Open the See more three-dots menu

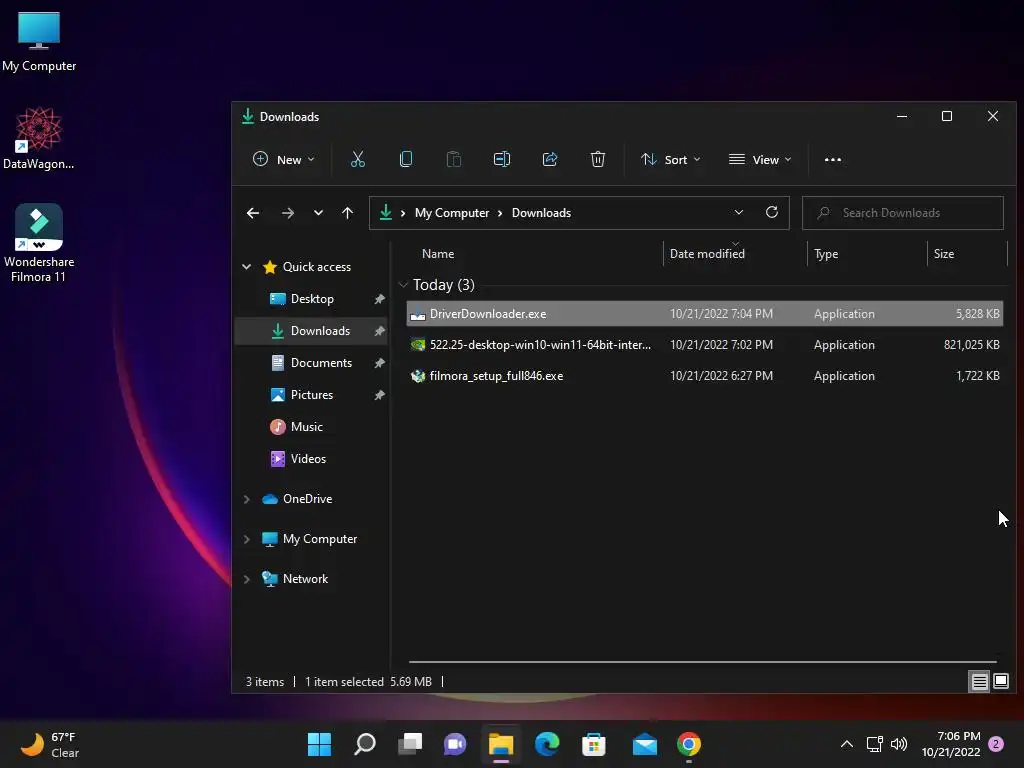click(833, 159)
